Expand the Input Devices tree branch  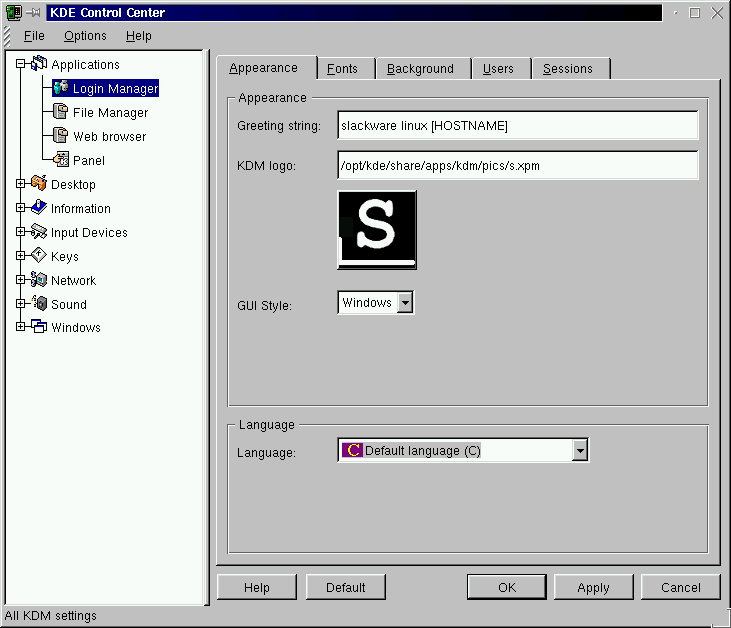tap(20, 231)
